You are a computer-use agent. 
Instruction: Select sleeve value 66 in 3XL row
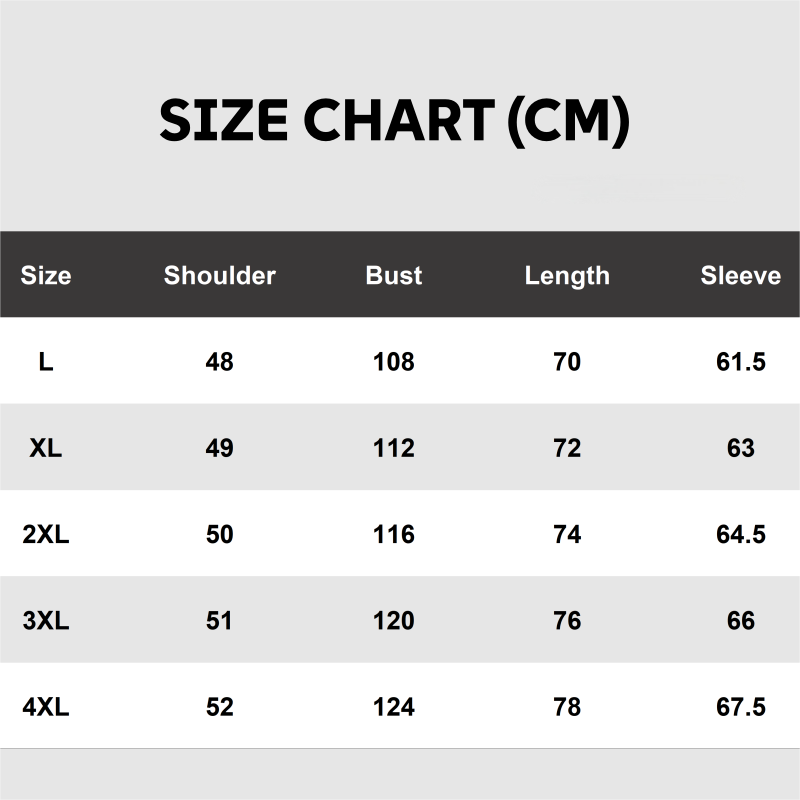[x=740, y=621]
